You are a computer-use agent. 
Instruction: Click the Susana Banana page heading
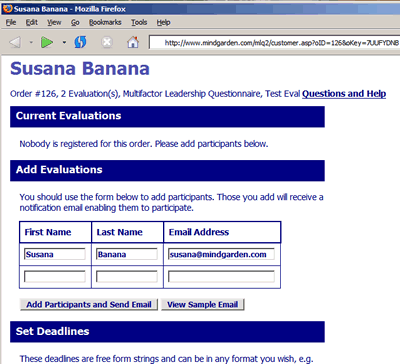pos(80,69)
